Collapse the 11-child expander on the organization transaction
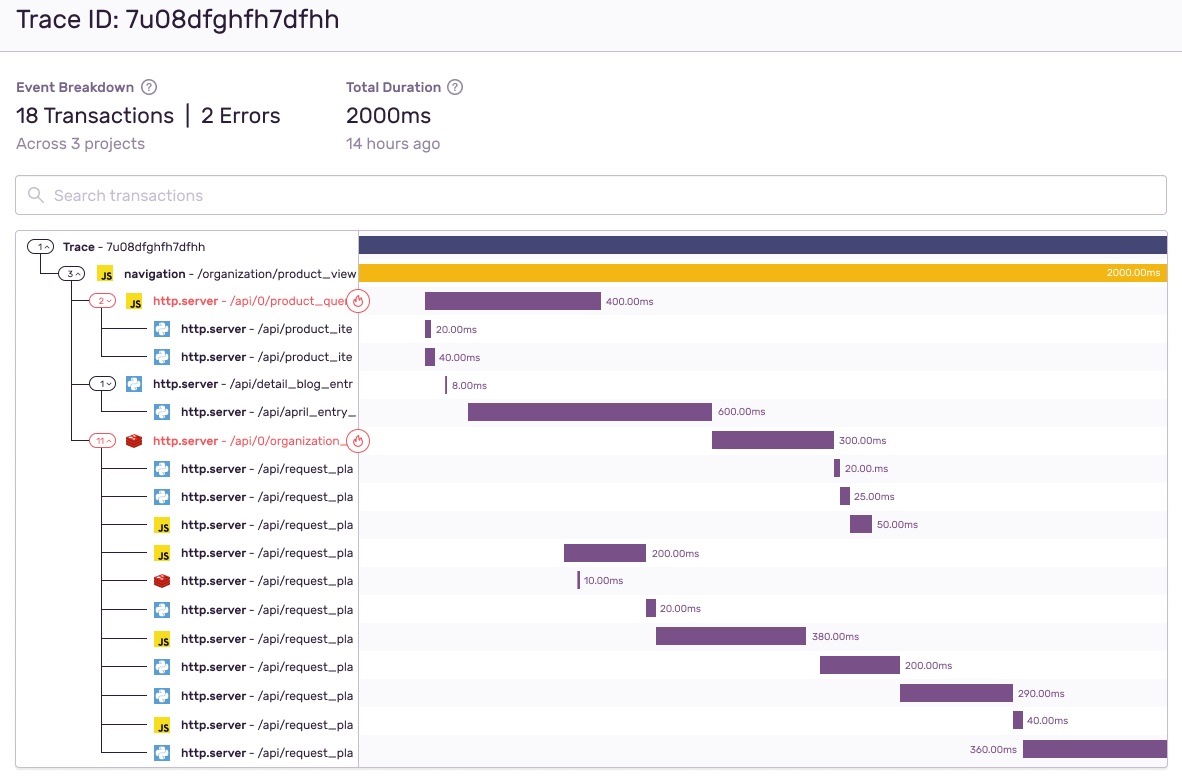Viewport: 1182px width, 777px height. [x=103, y=440]
